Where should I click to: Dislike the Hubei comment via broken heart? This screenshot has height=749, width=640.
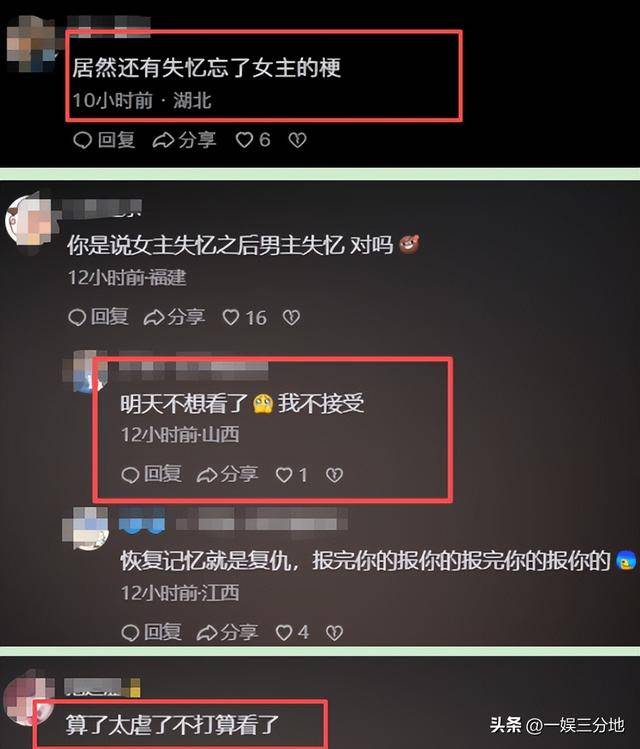(297, 140)
